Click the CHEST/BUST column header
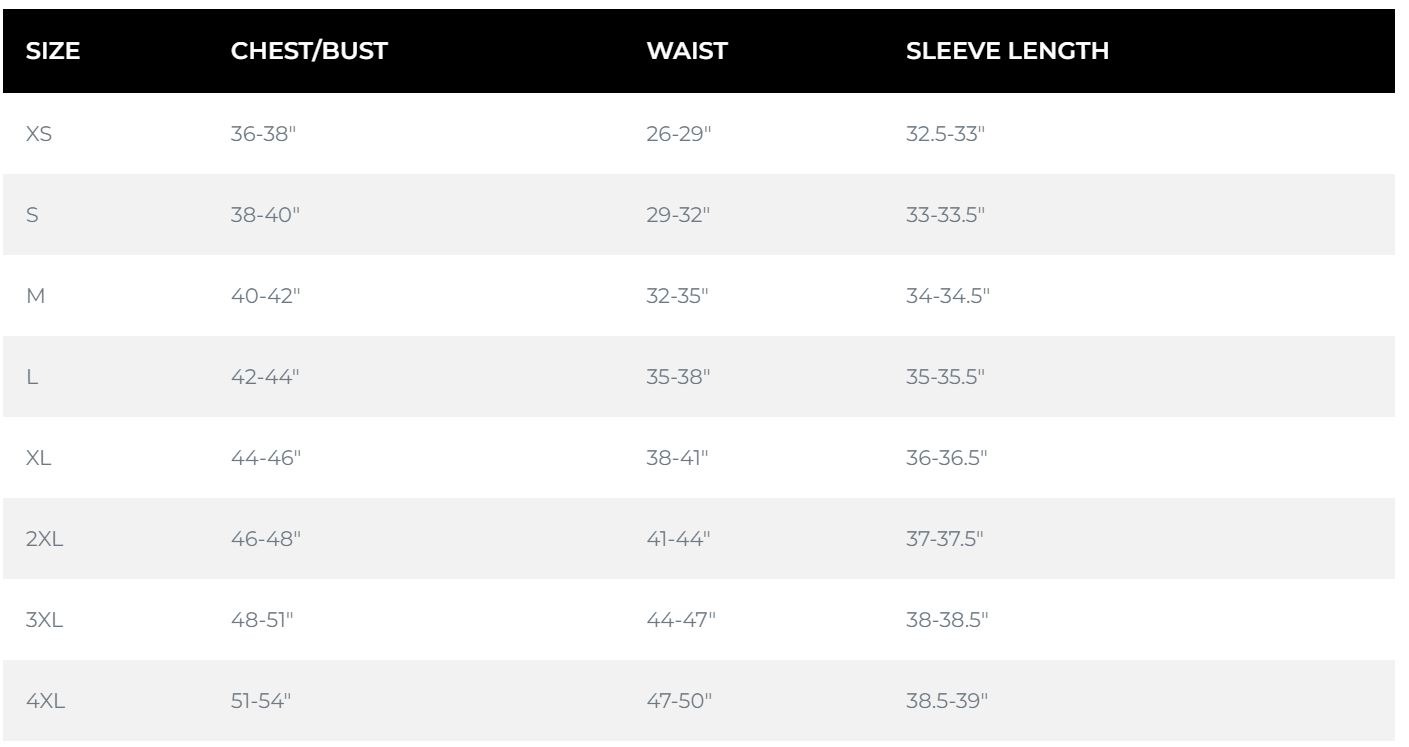Image resolution: width=1409 pixels, height=747 pixels. click(x=309, y=52)
